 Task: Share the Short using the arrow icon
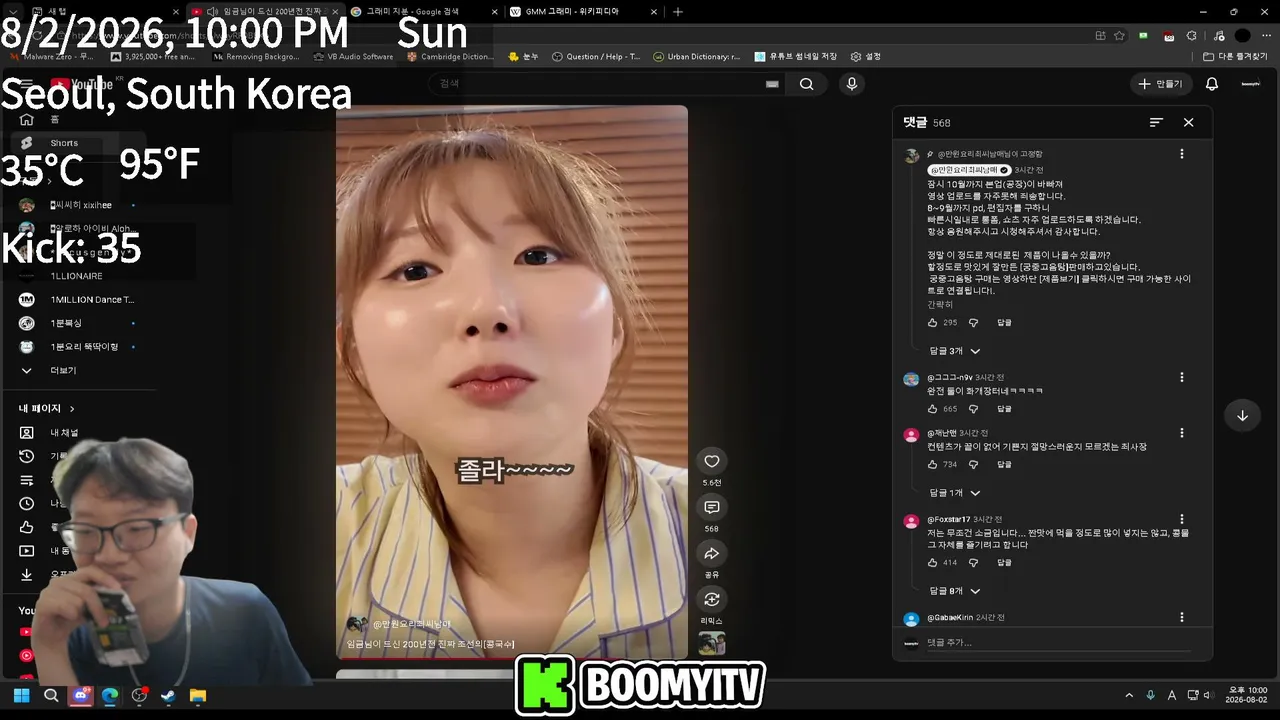coord(712,553)
